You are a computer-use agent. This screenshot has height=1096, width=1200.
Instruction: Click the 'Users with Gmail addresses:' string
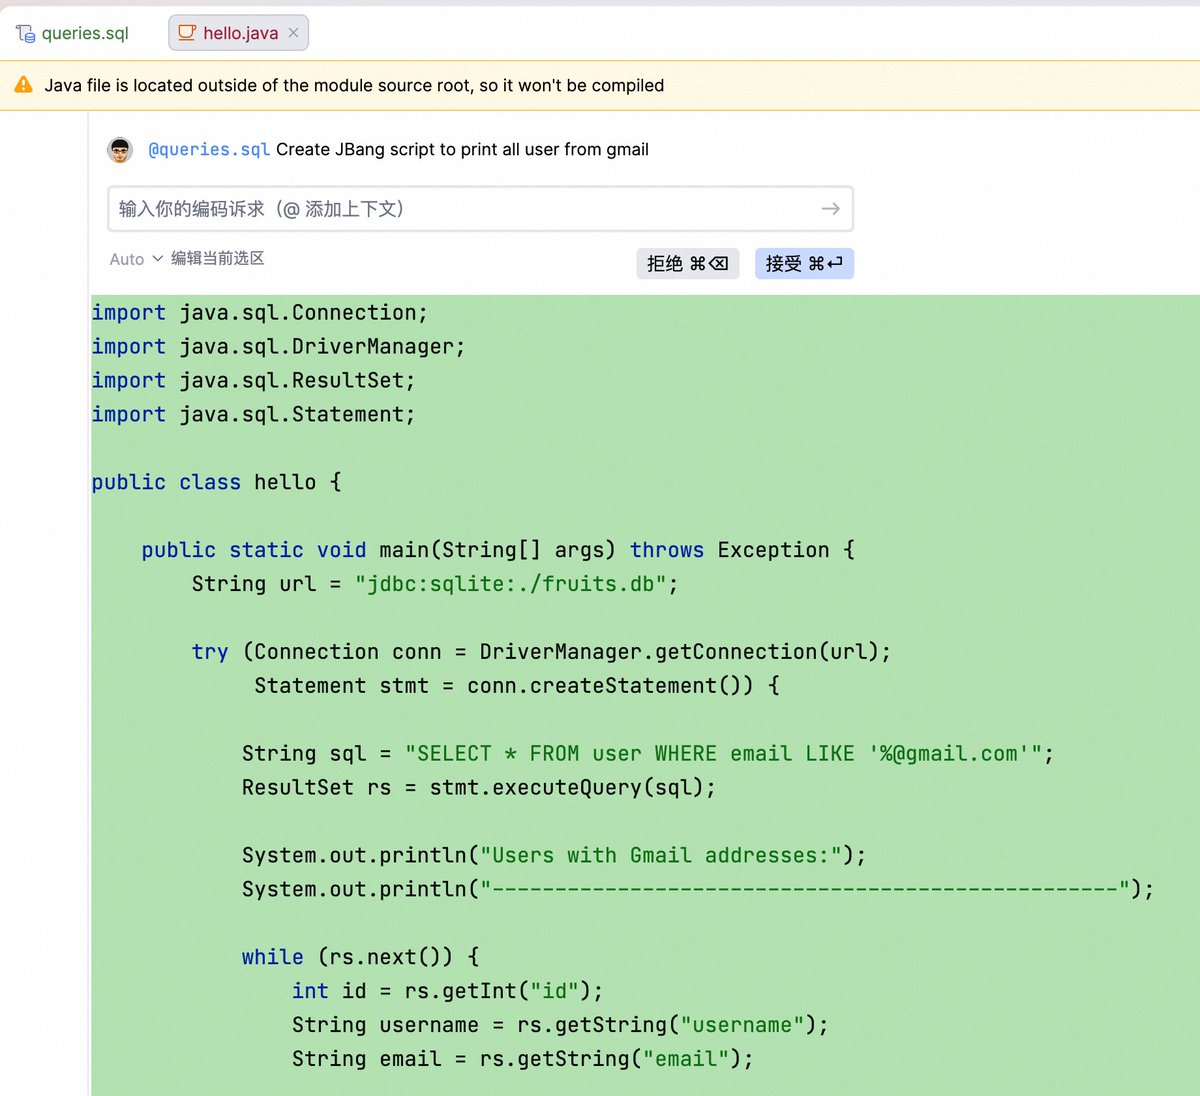[x=661, y=856]
